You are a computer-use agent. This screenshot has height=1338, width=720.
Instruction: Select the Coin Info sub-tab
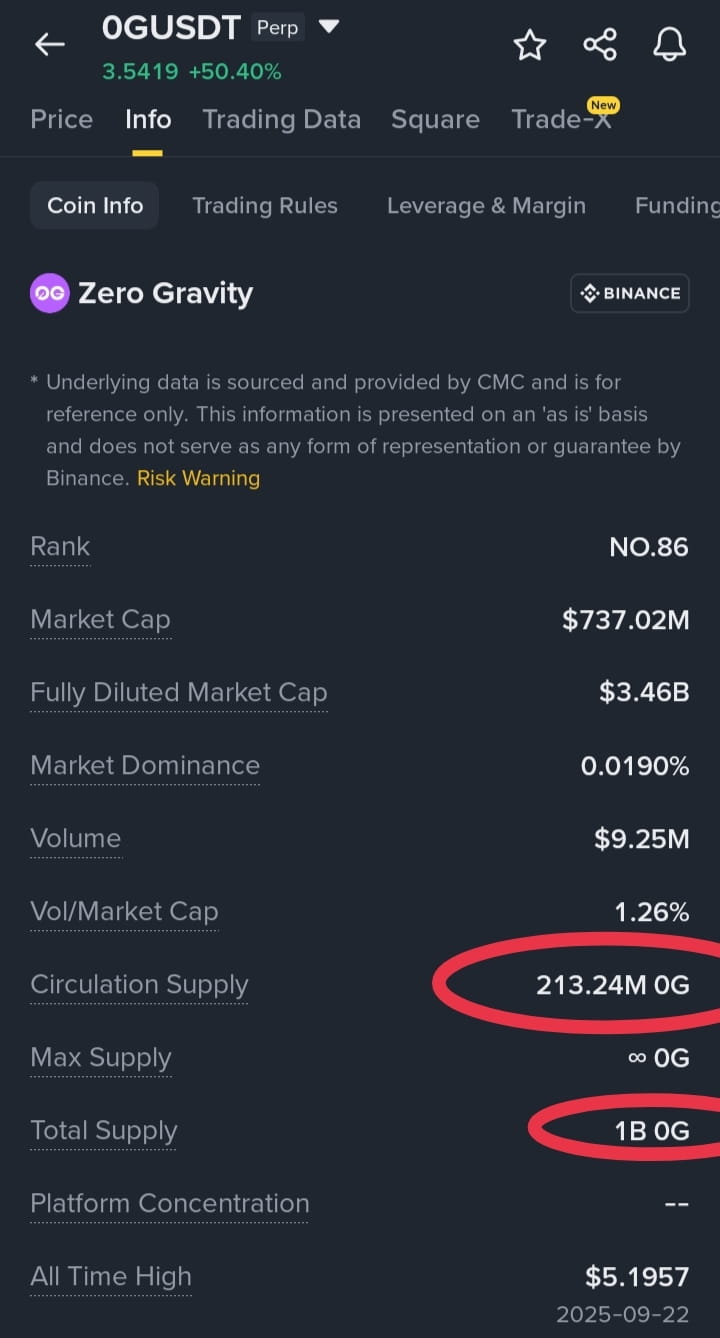click(x=95, y=205)
